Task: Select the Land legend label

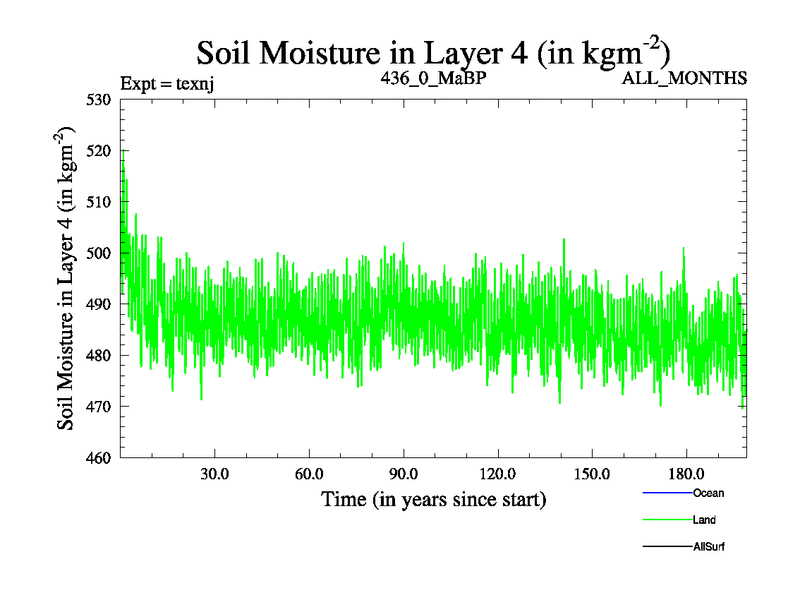Action: click(704, 520)
